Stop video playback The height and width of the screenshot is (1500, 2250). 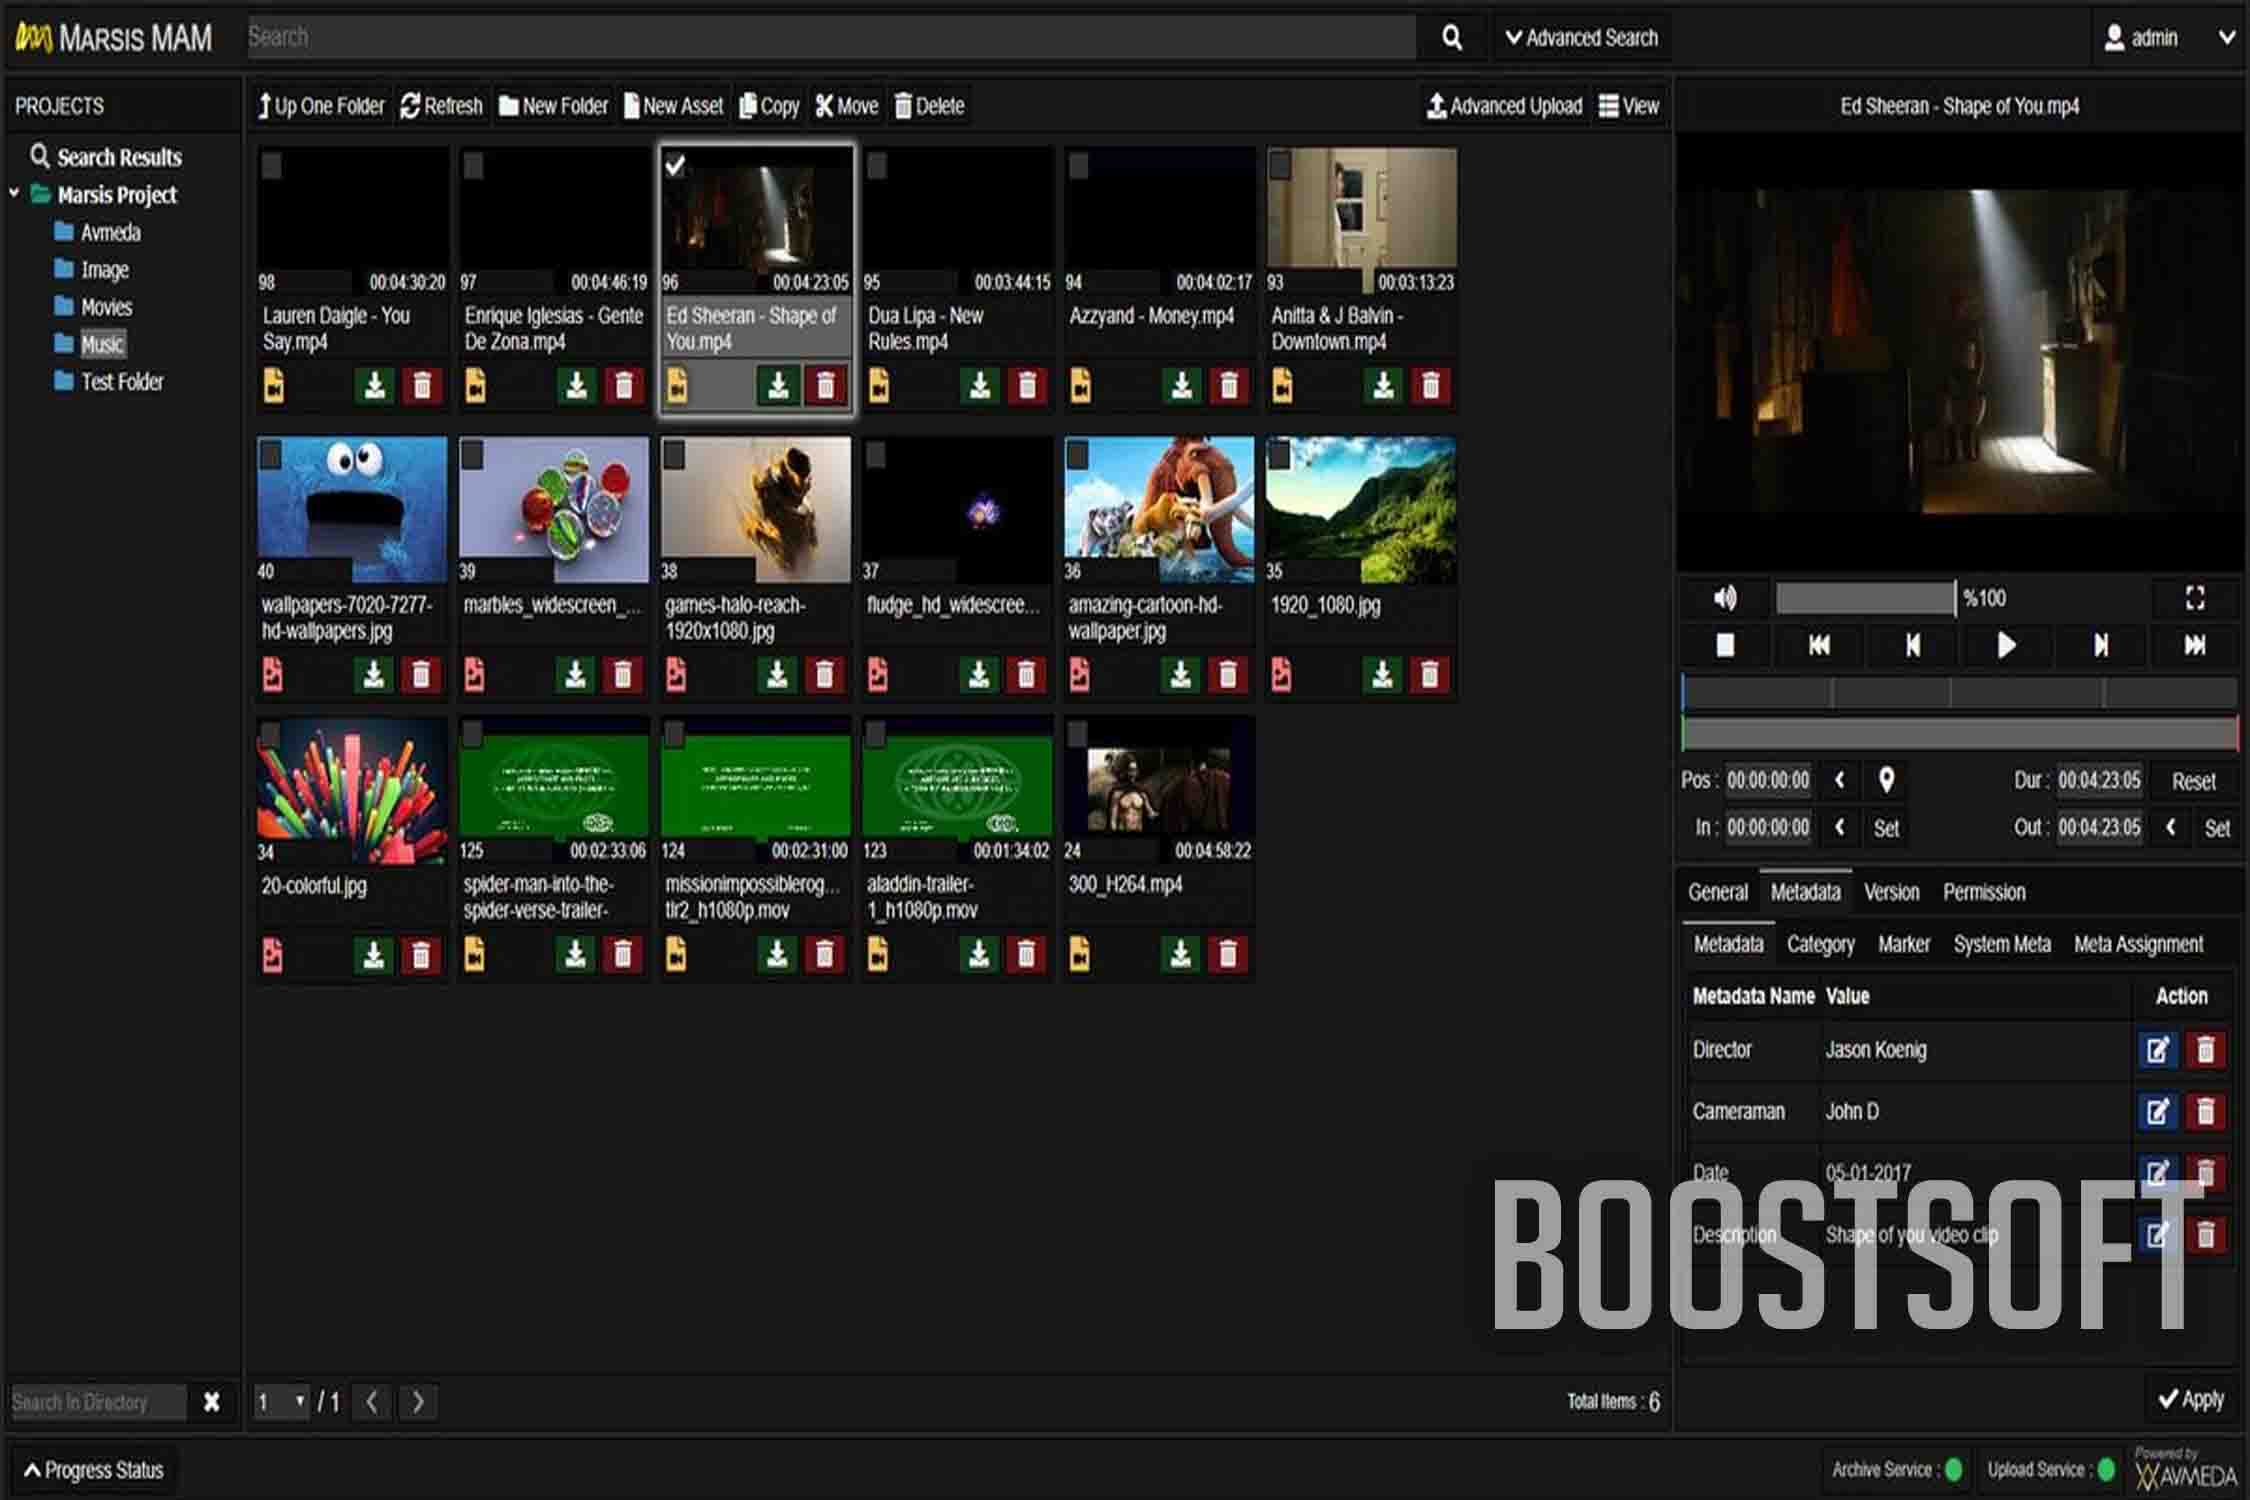(1725, 645)
